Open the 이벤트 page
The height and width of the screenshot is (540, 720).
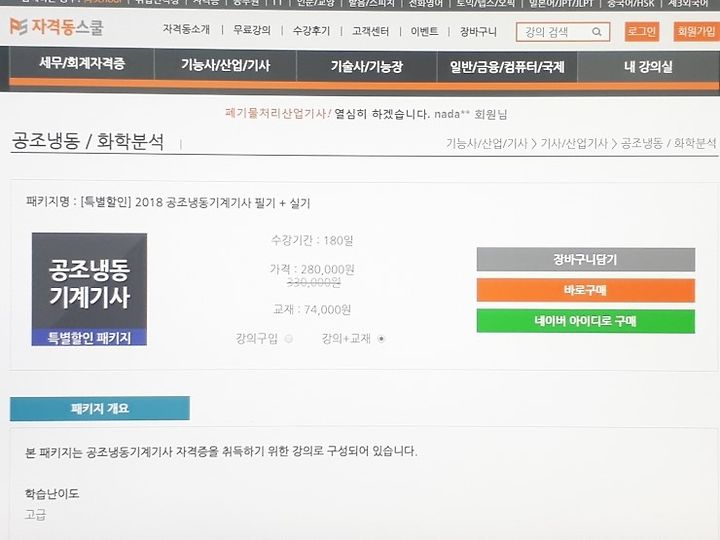[424, 31]
